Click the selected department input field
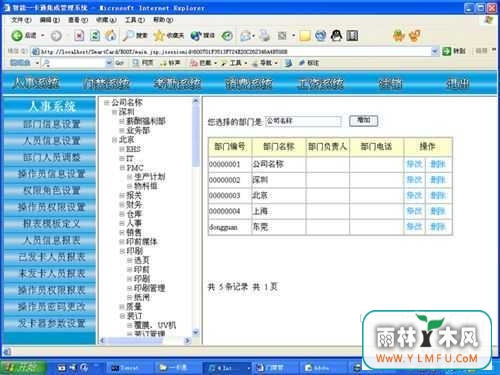Screen dimensions: 500x375 pos(303,121)
